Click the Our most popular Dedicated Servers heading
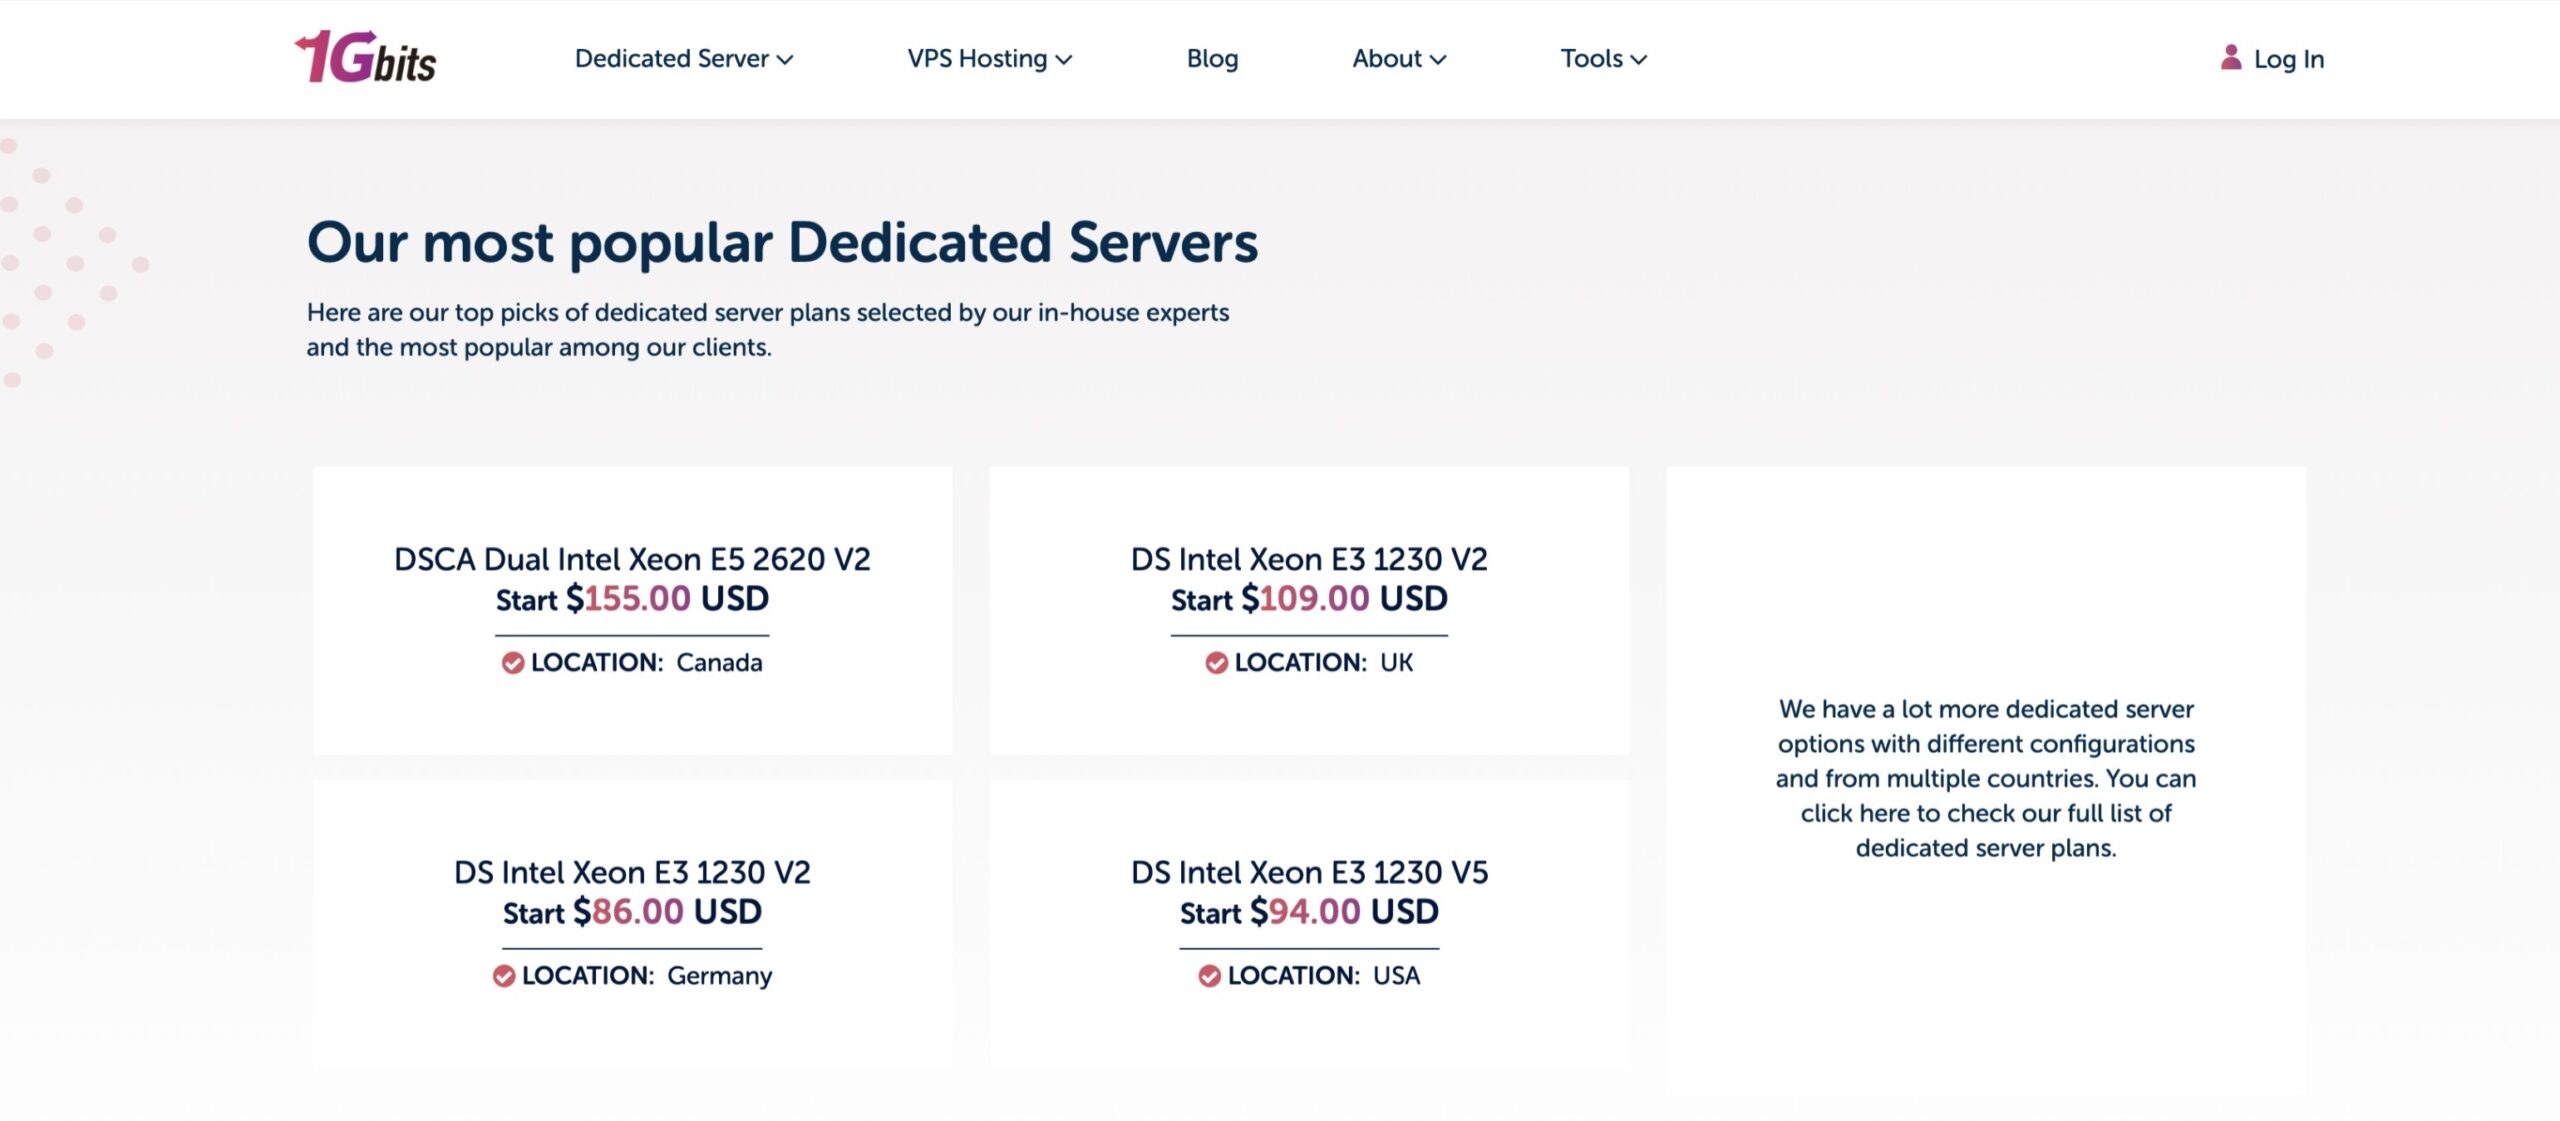This screenshot has height=1121, width=2560. click(782, 242)
